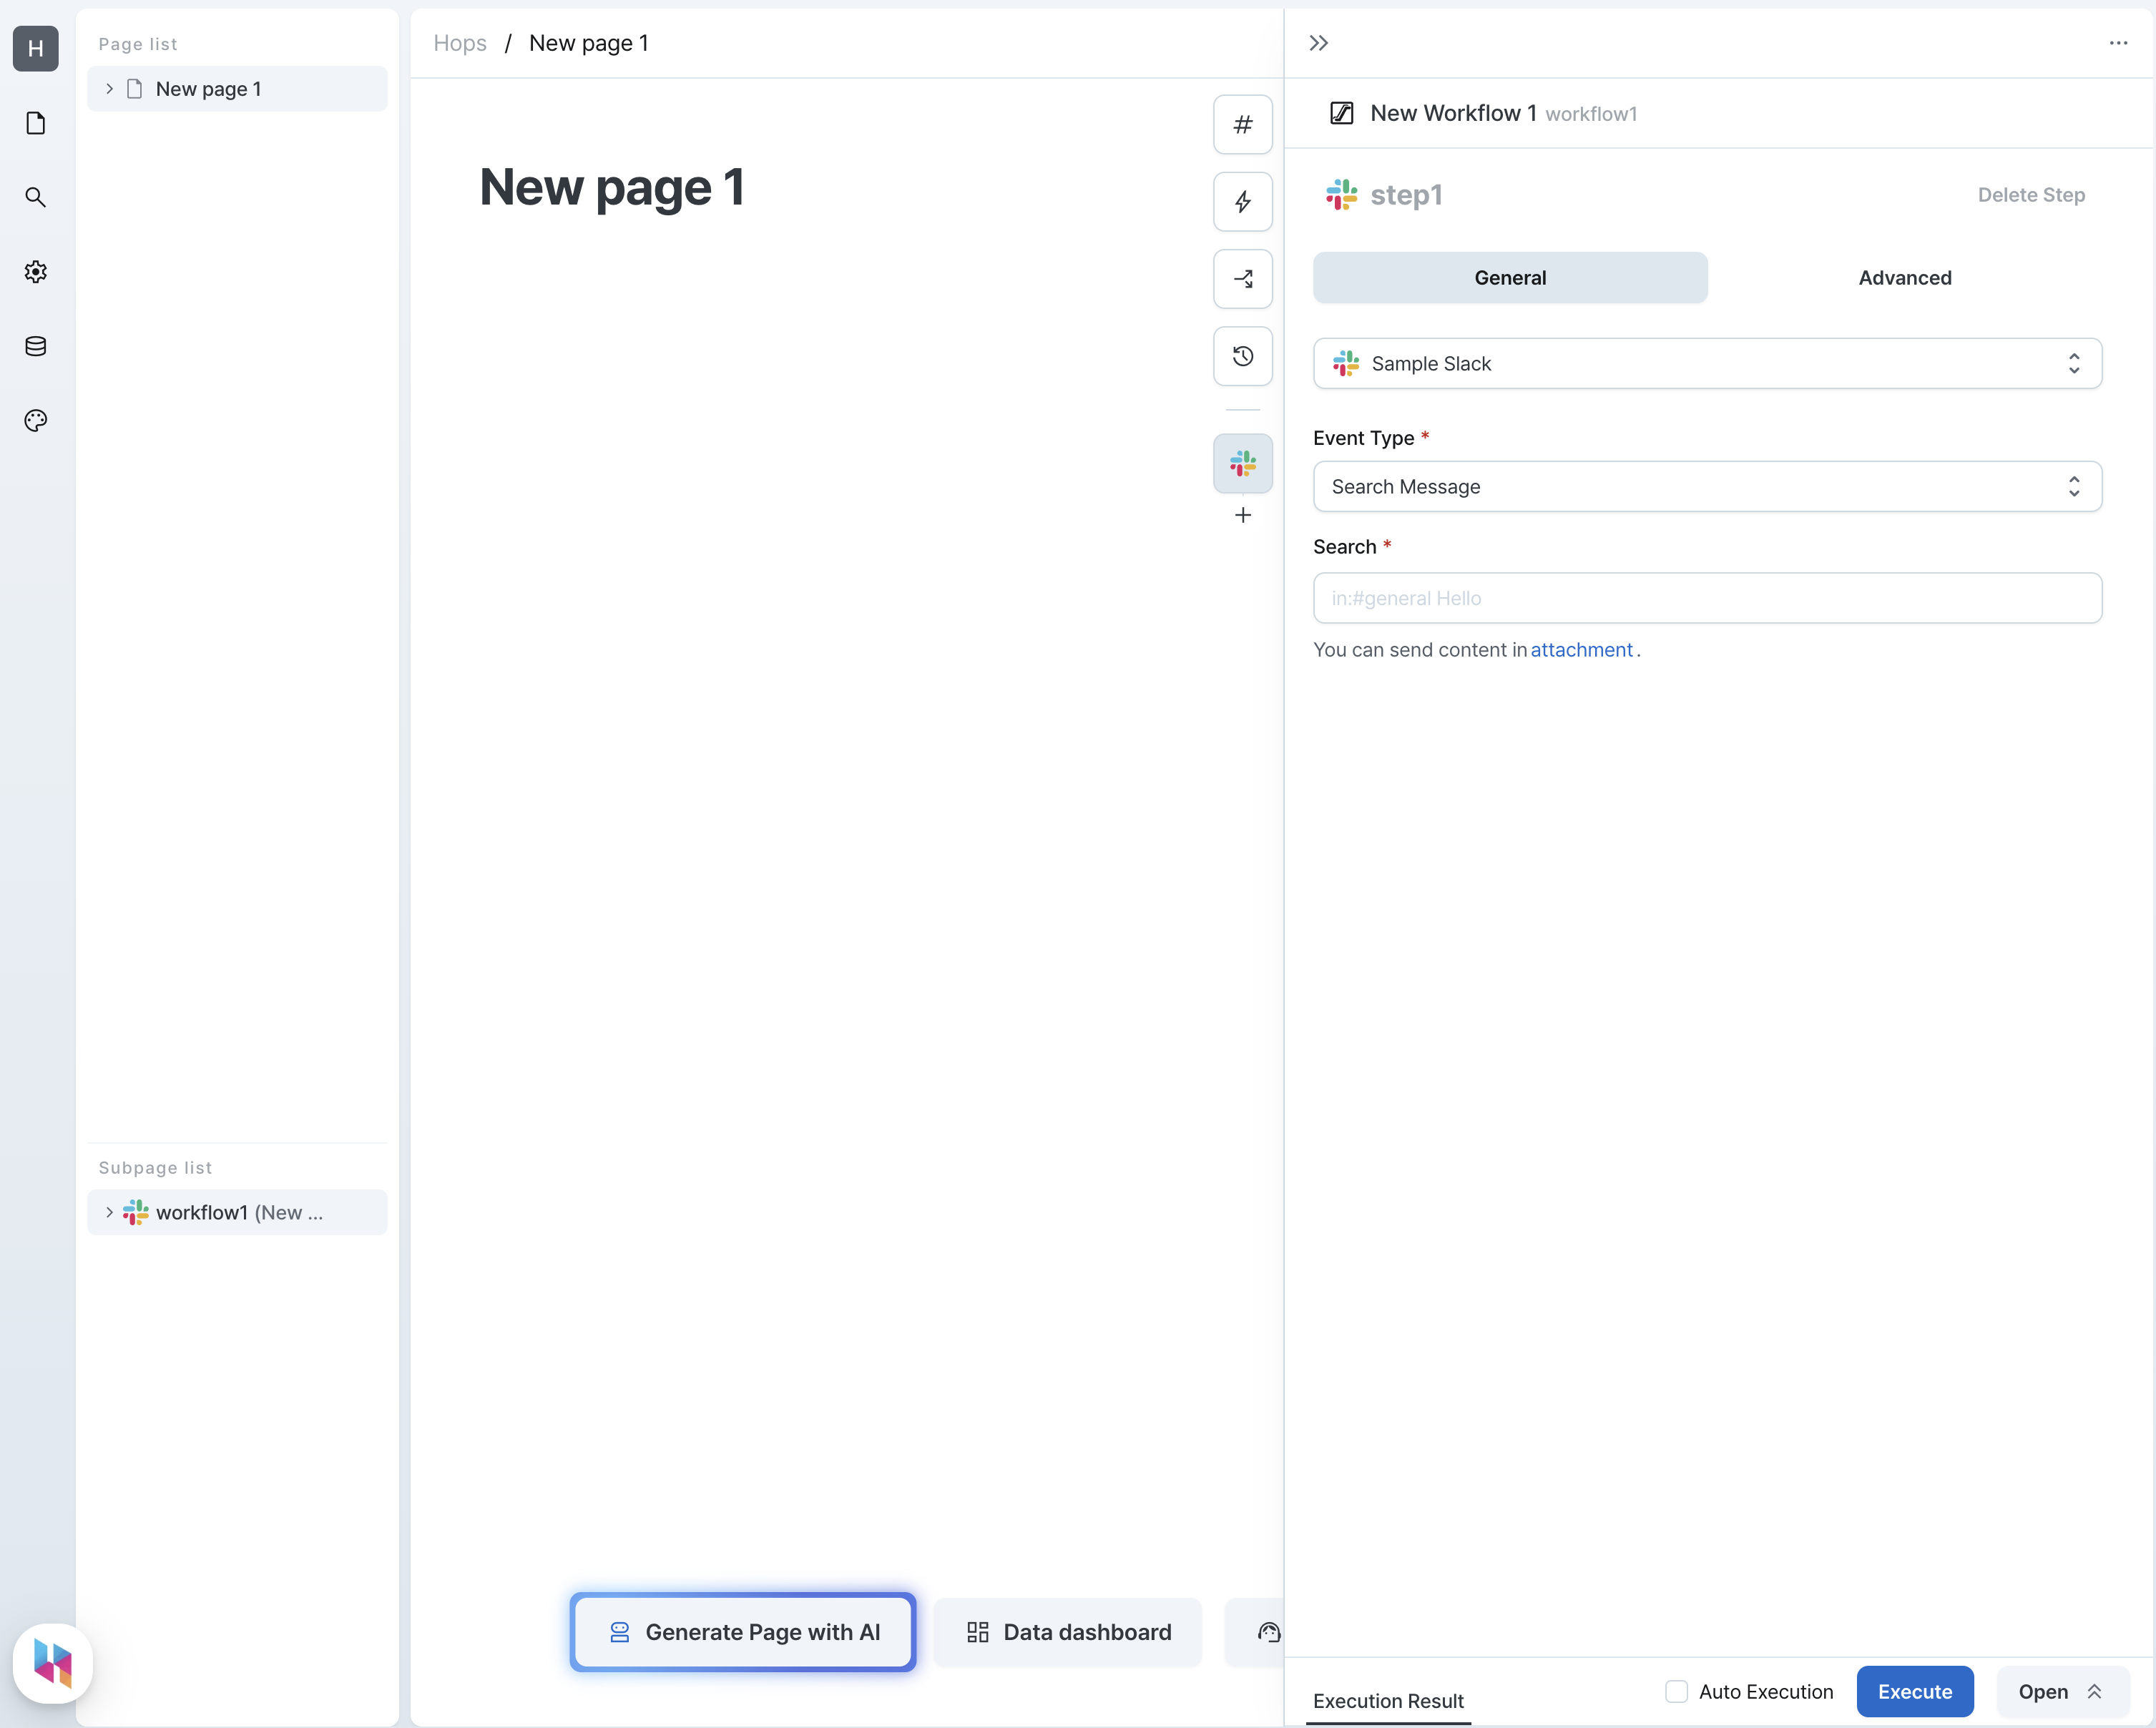Switch to the General tab
The height and width of the screenshot is (1728, 2156).
coord(1509,278)
